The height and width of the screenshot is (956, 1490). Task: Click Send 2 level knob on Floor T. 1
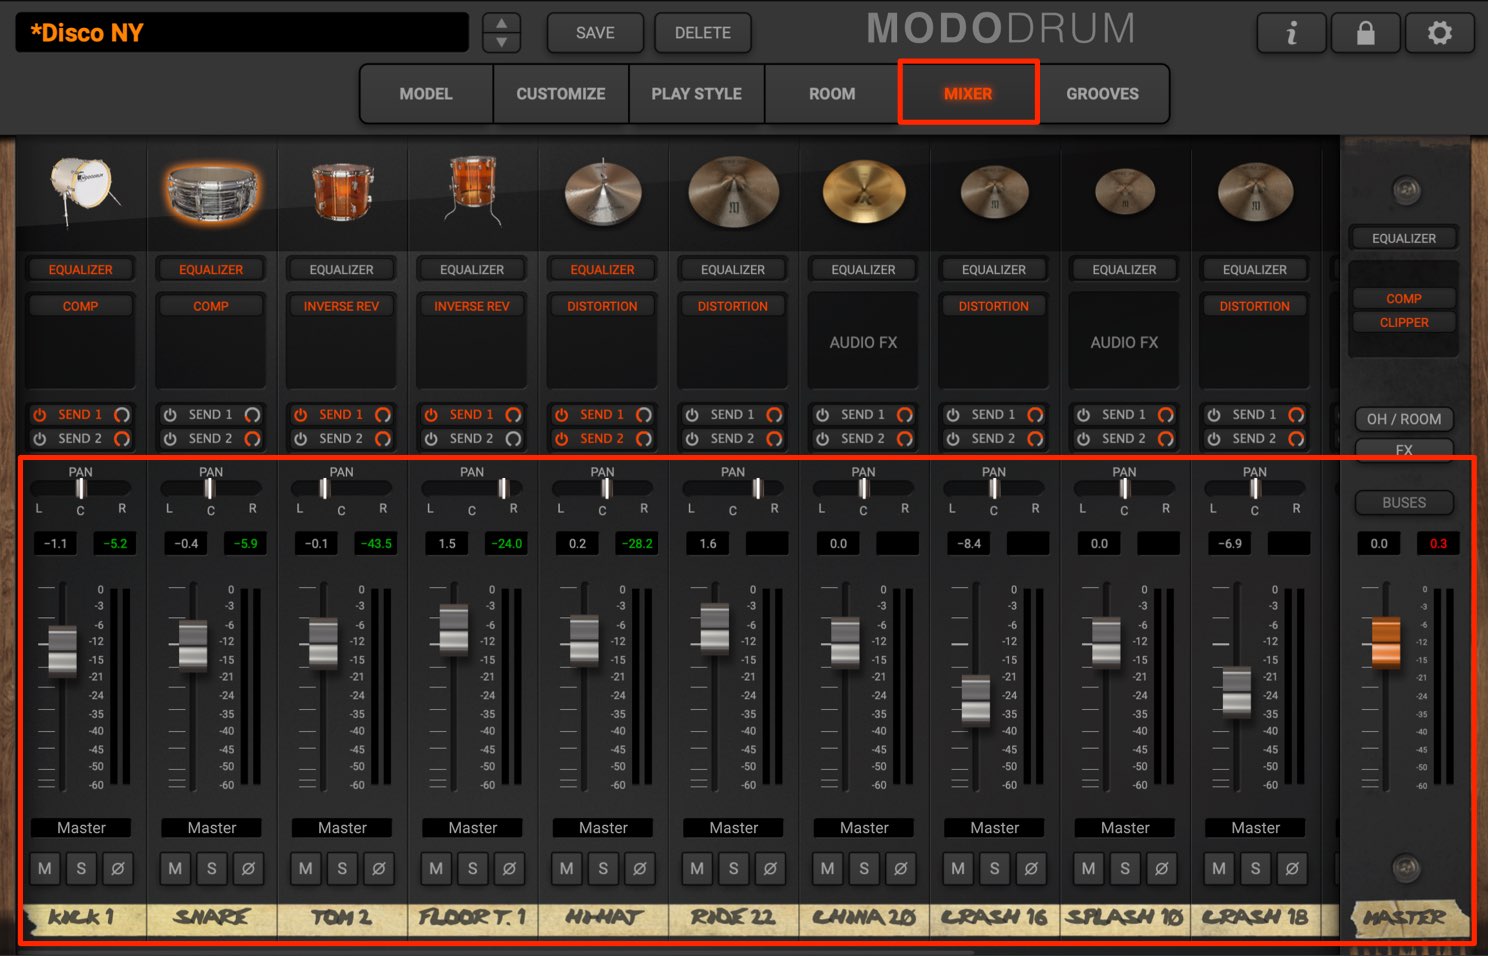click(513, 438)
